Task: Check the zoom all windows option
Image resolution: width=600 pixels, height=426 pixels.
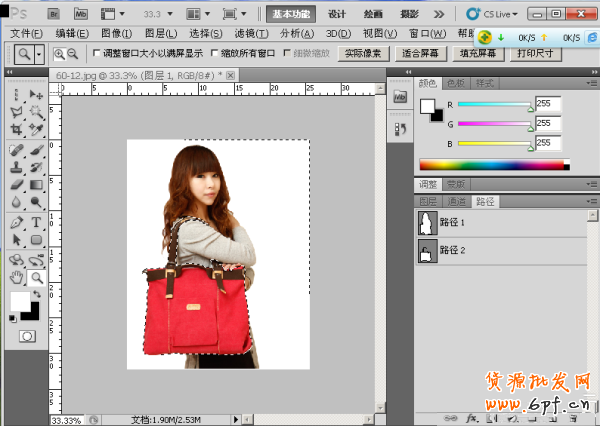Action: coord(213,54)
